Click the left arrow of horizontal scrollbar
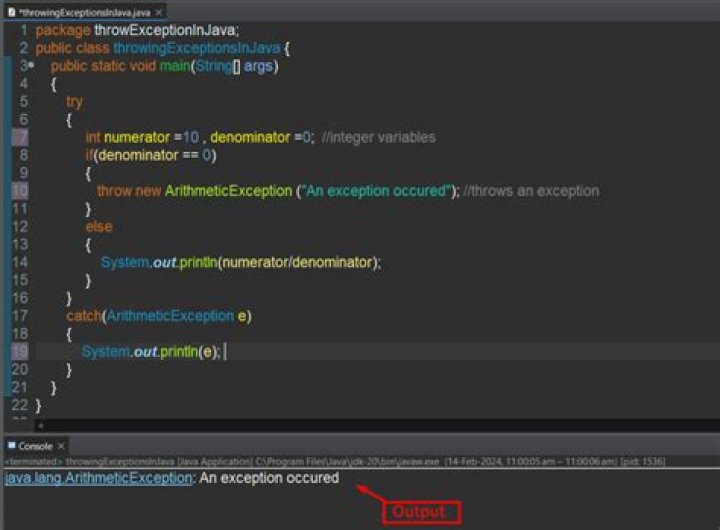The height and width of the screenshot is (530, 720). click(x=41, y=425)
